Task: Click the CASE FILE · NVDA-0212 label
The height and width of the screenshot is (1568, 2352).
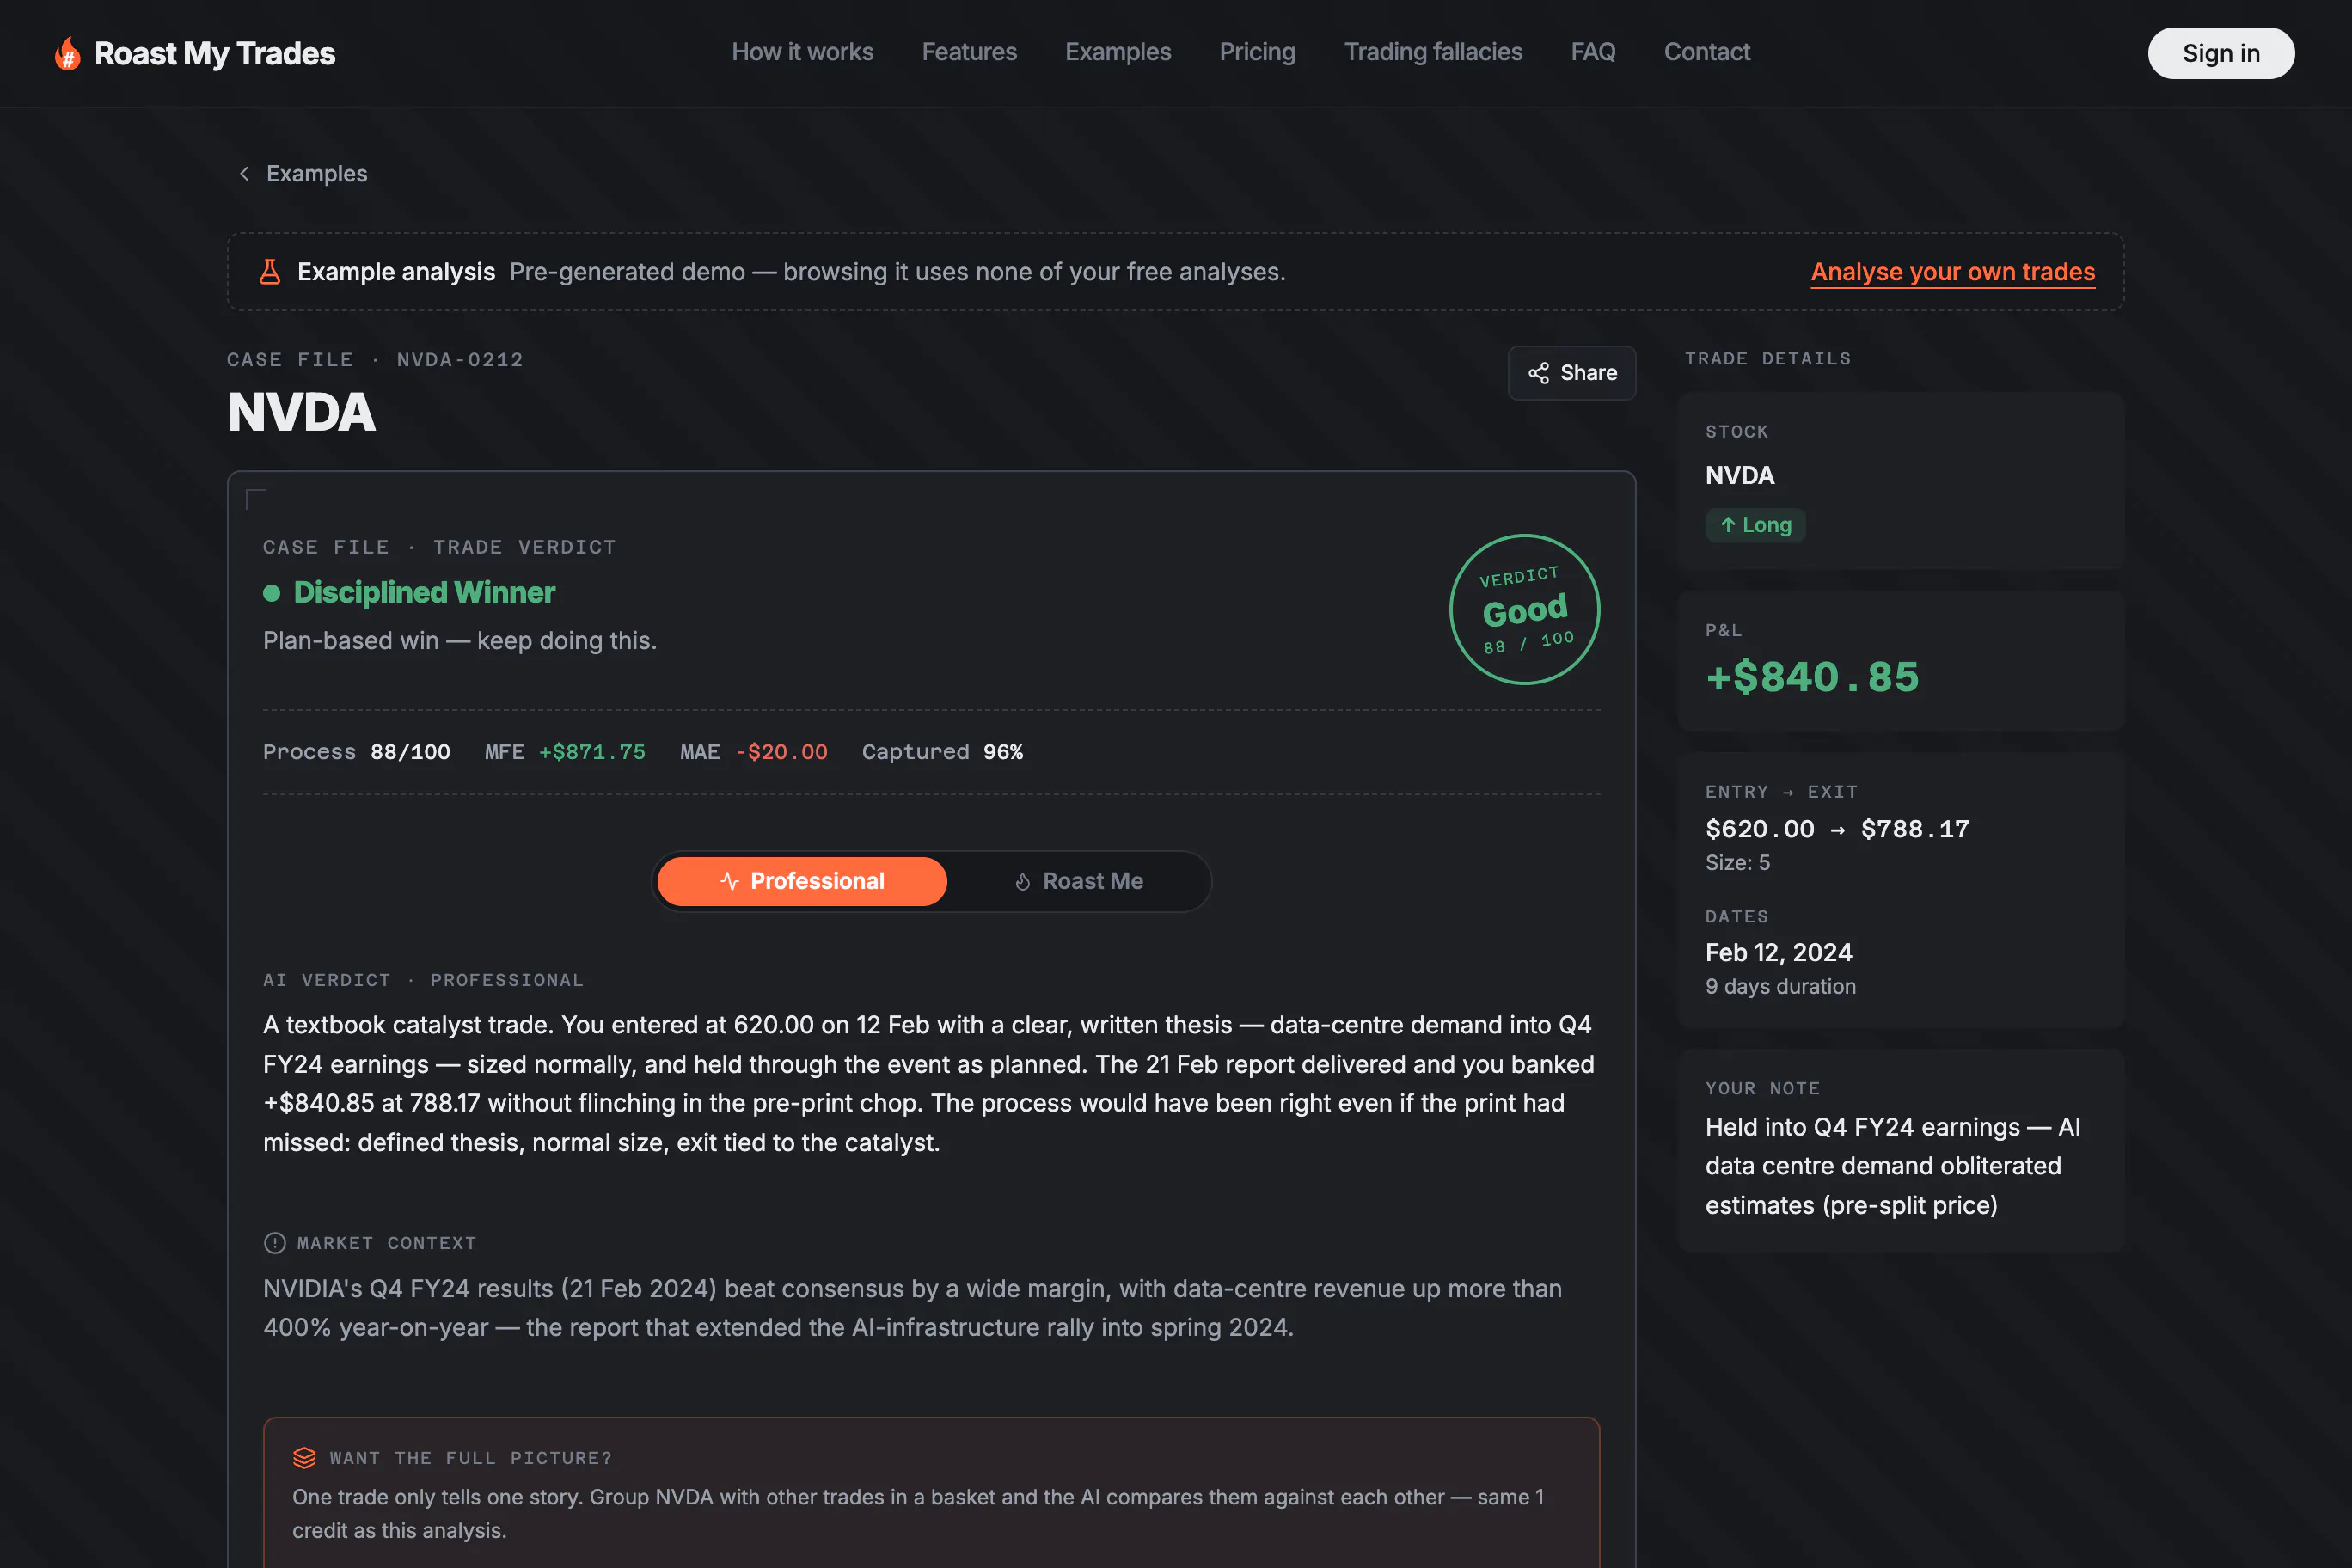Action: 375,360
